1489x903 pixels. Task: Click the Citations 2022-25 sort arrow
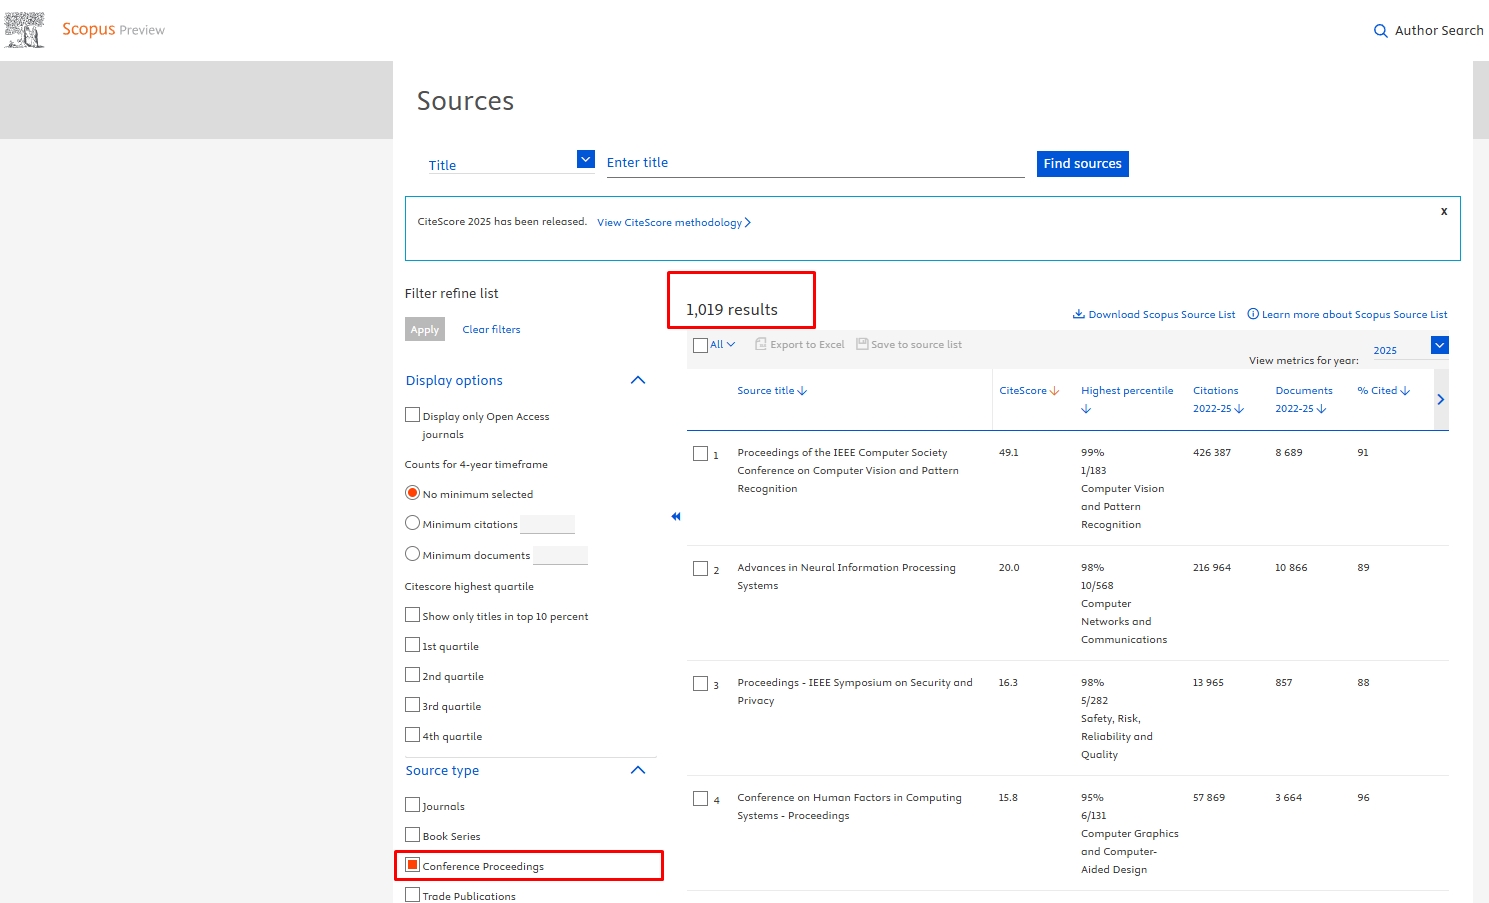click(x=1239, y=409)
